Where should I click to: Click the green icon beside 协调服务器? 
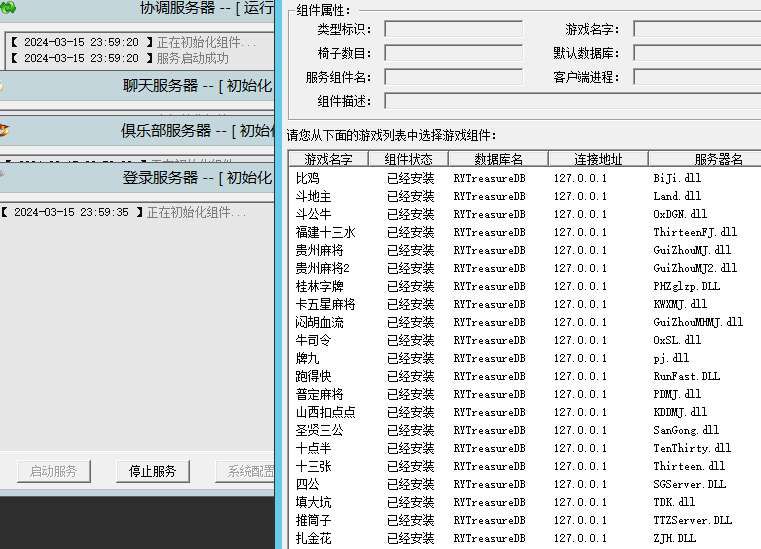(x=7, y=8)
